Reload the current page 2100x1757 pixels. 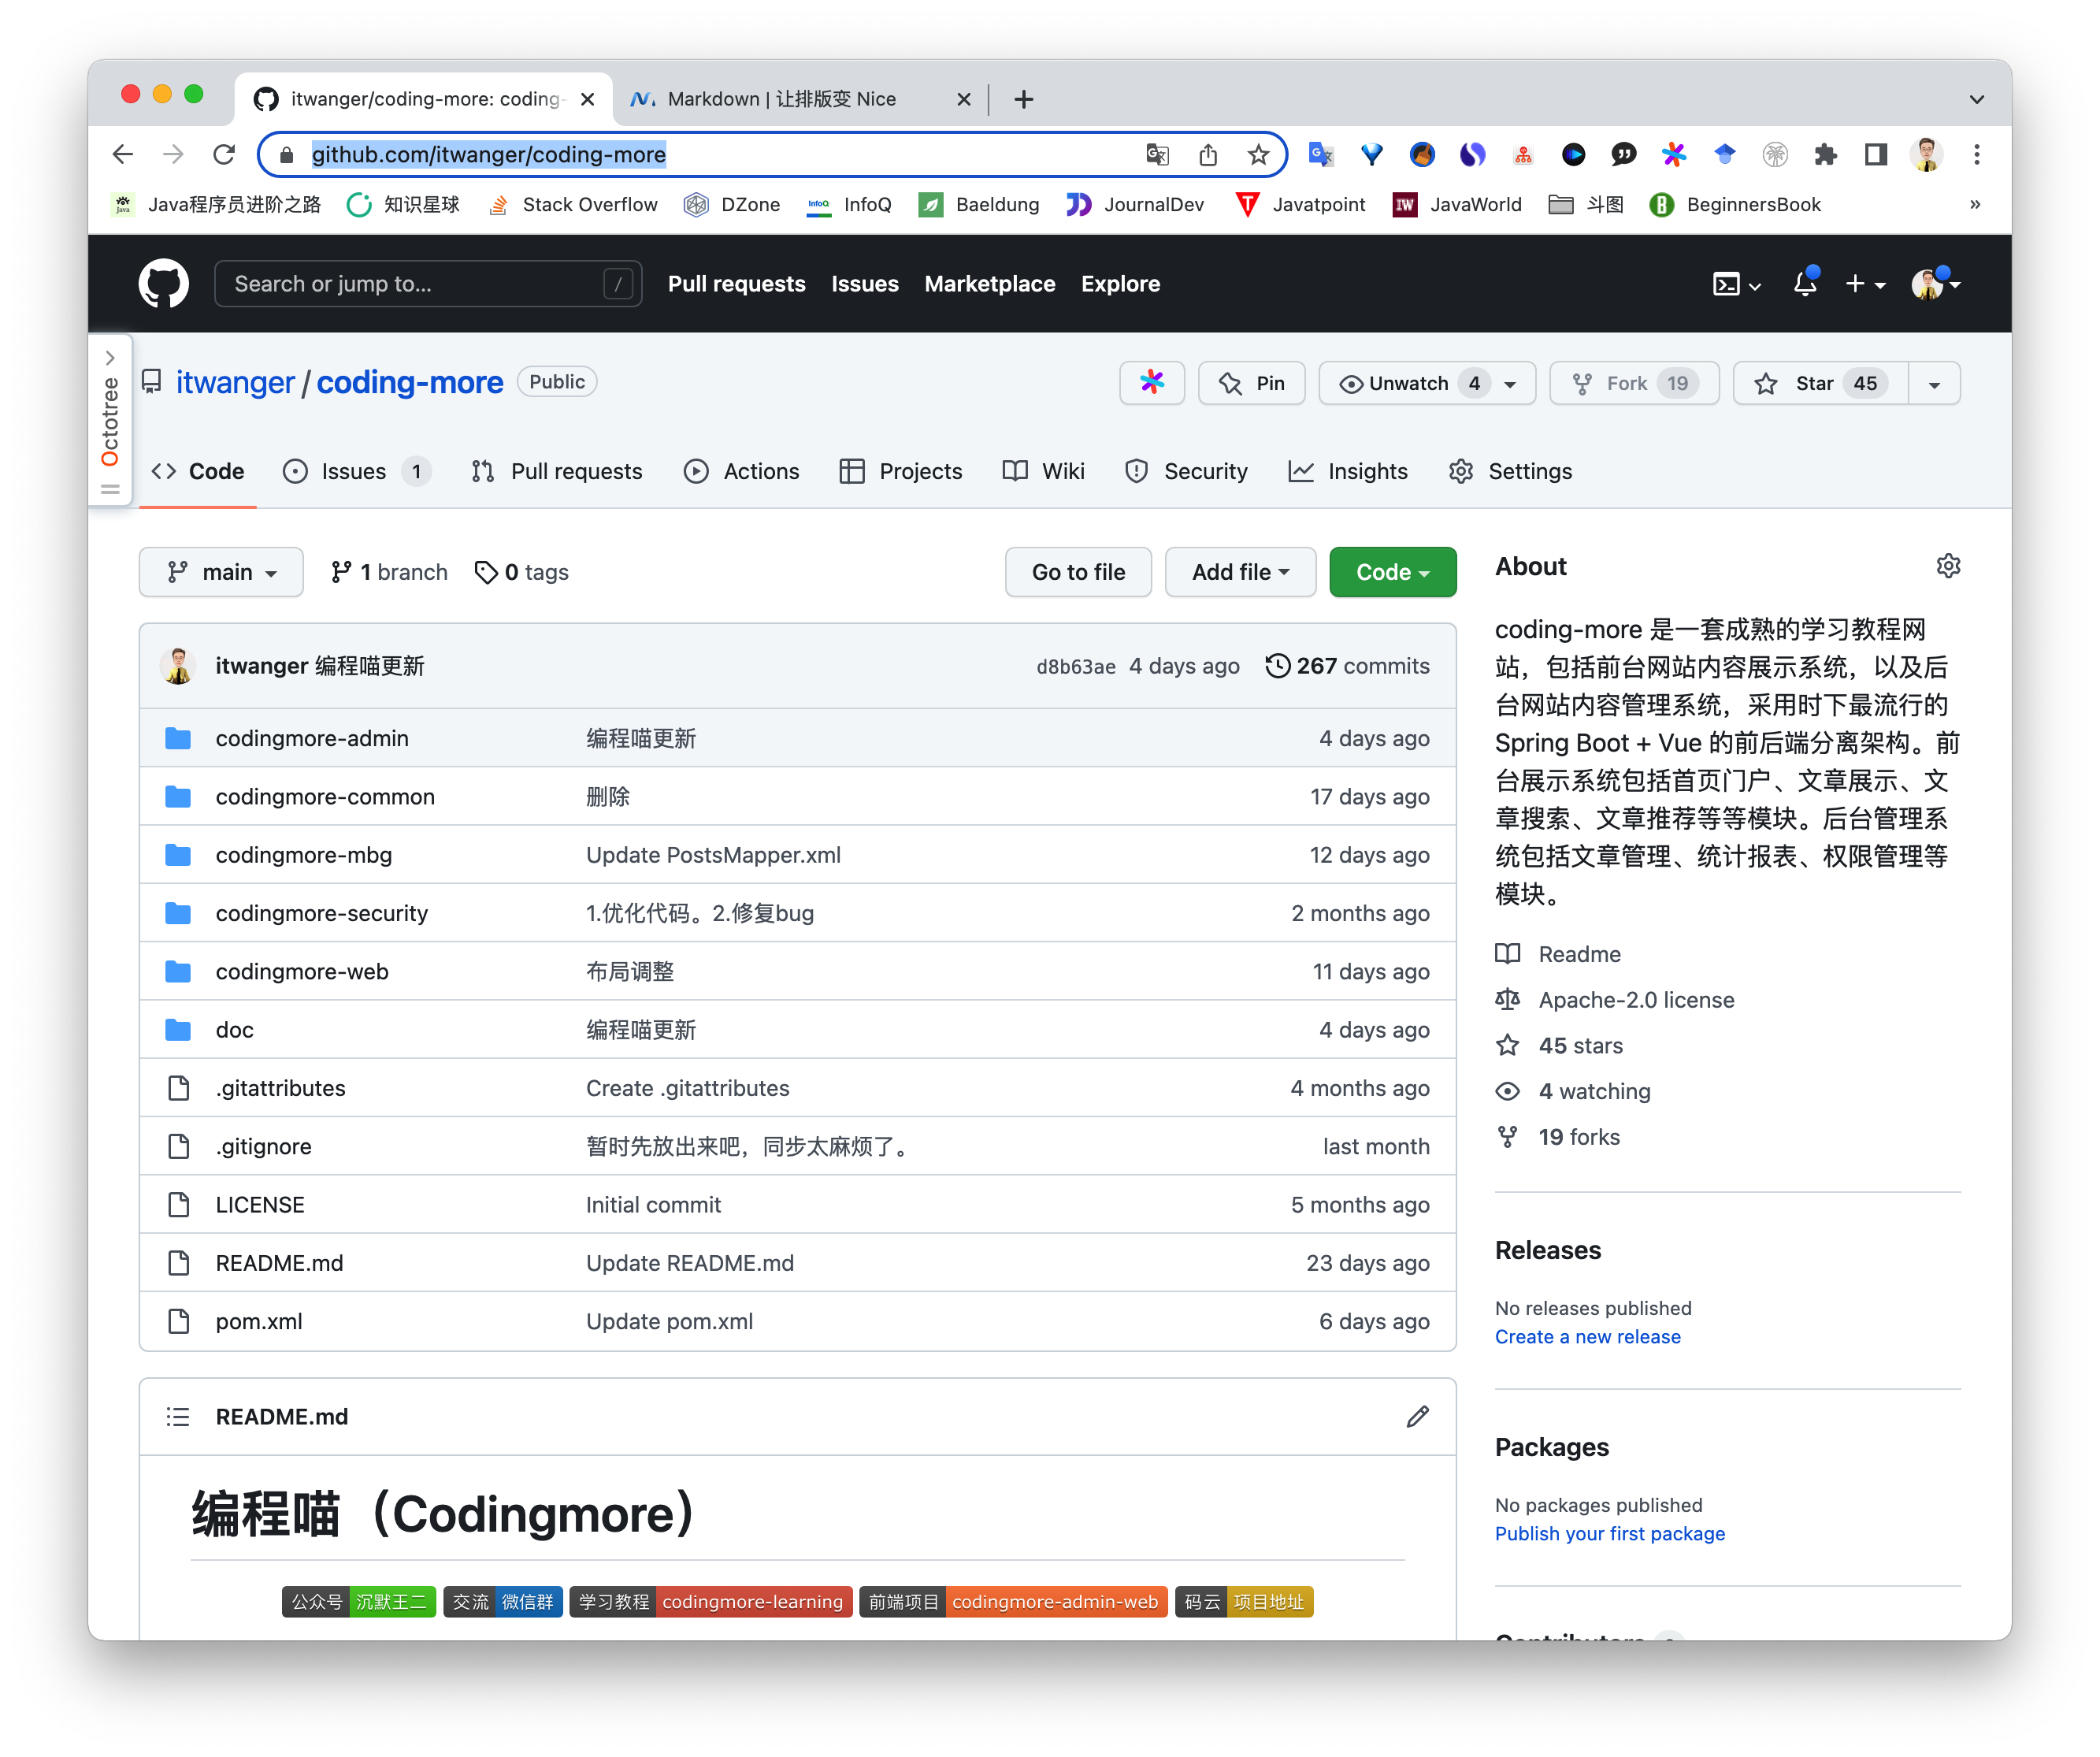tap(224, 155)
